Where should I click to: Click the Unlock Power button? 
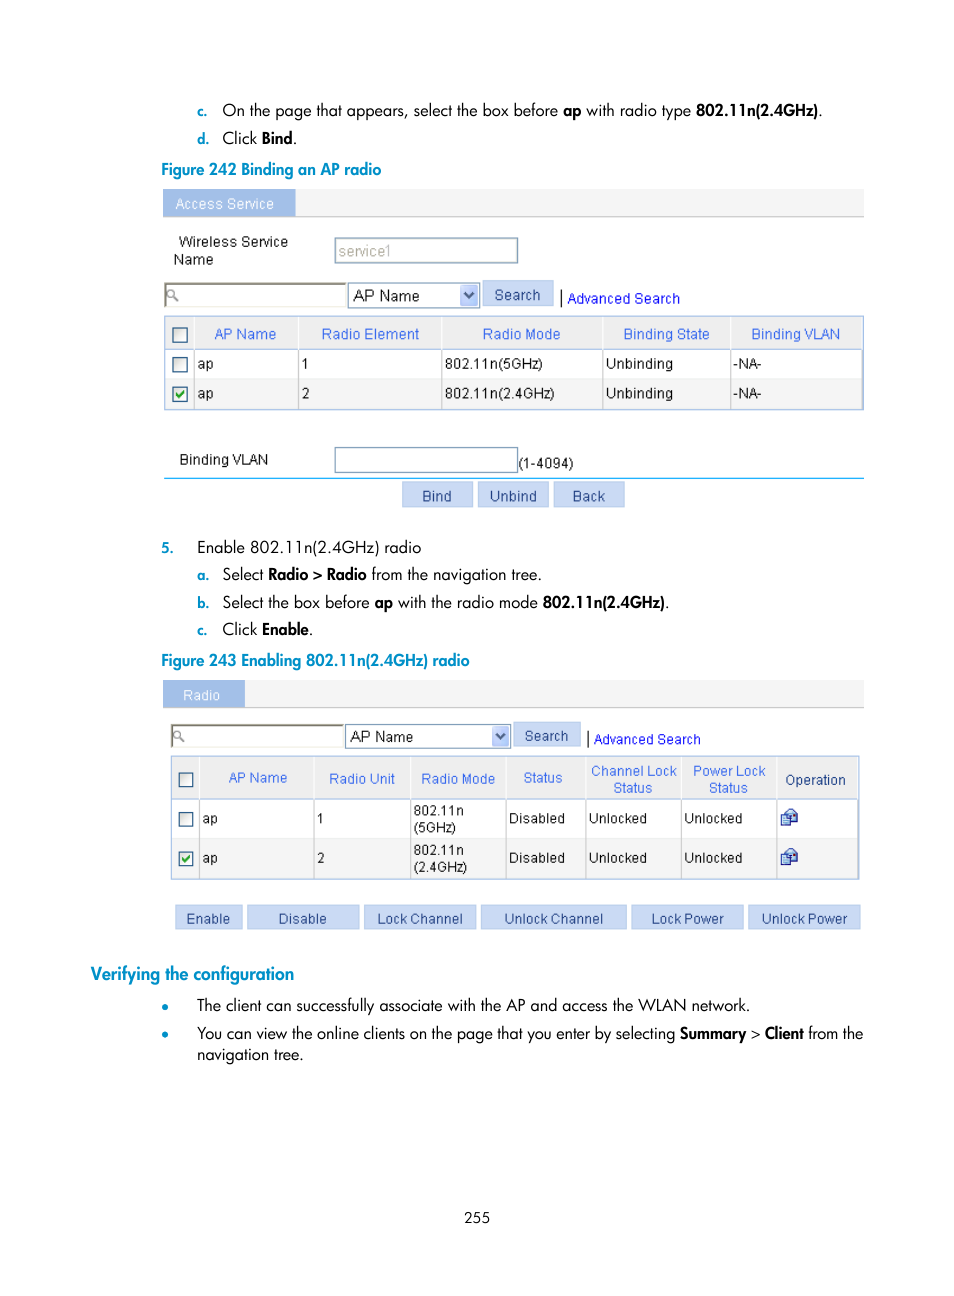pyautogui.click(x=804, y=918)
